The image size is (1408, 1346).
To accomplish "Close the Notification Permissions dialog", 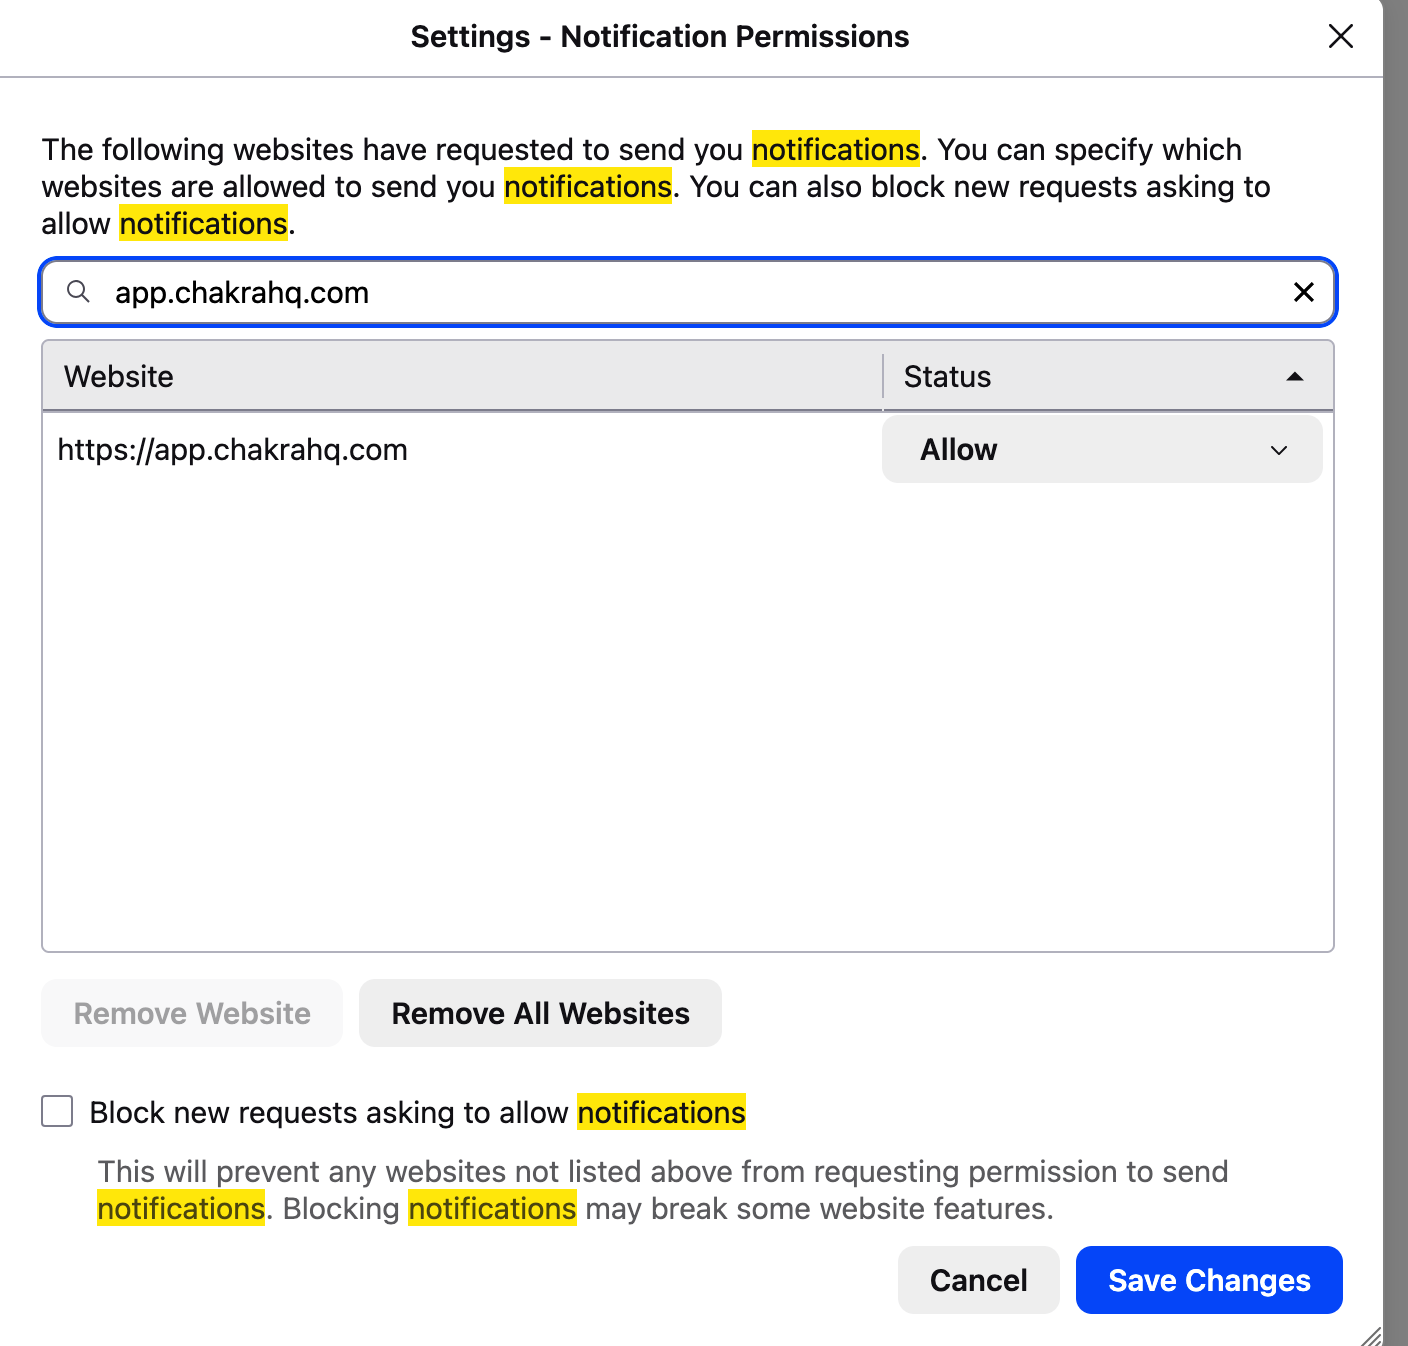I will point(1340,37).
